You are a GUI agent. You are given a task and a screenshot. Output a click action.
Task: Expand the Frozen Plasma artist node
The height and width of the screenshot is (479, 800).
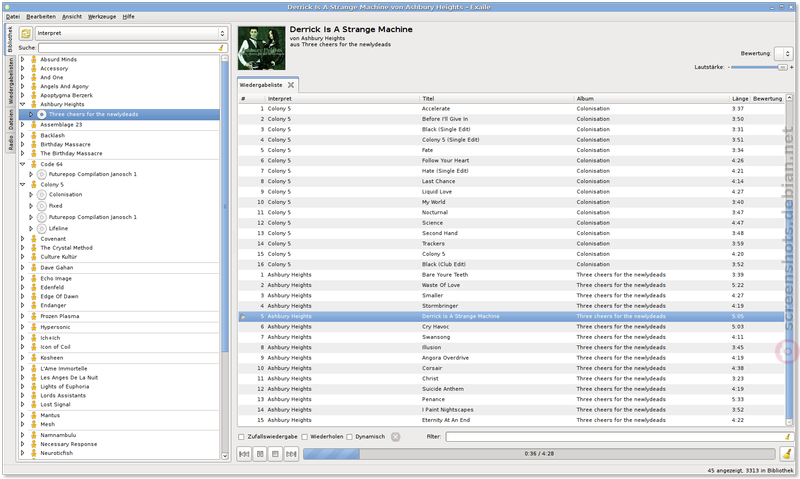point(22,316)
